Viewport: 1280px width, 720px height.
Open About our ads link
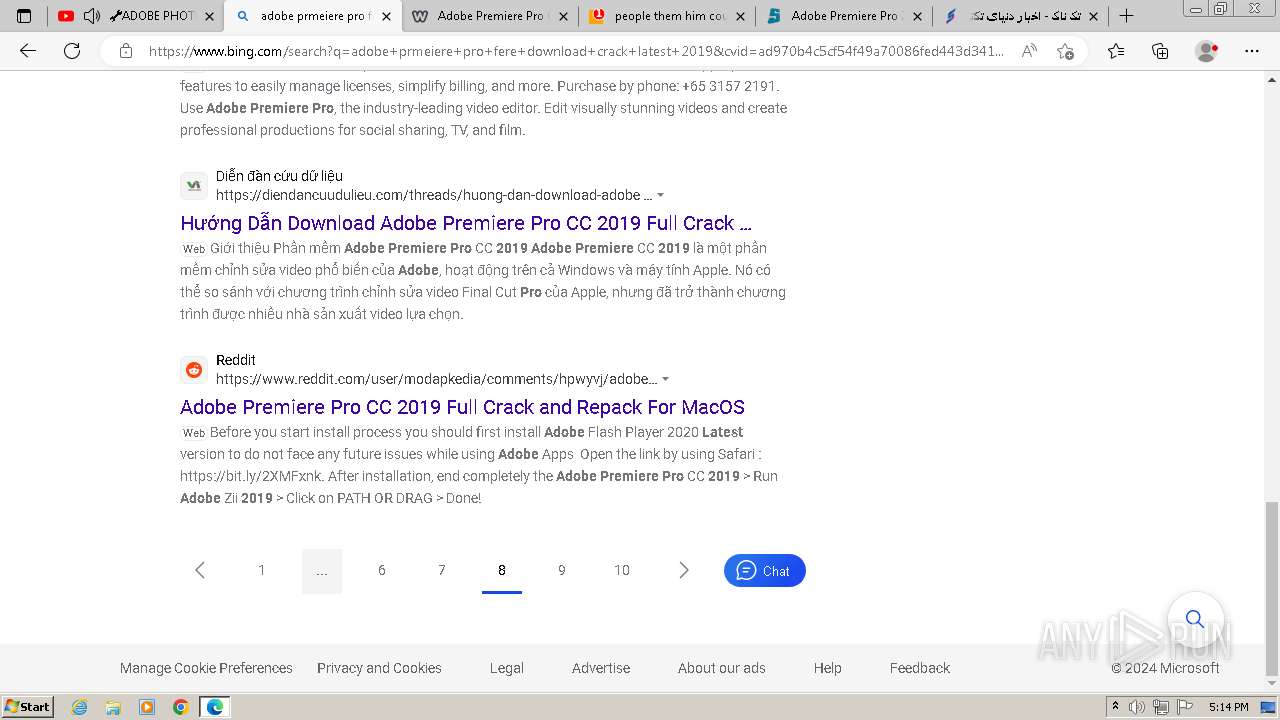click(722, 668)
